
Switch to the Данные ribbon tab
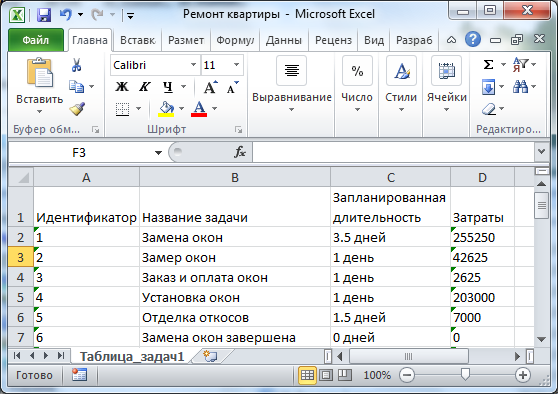point(284,40)
